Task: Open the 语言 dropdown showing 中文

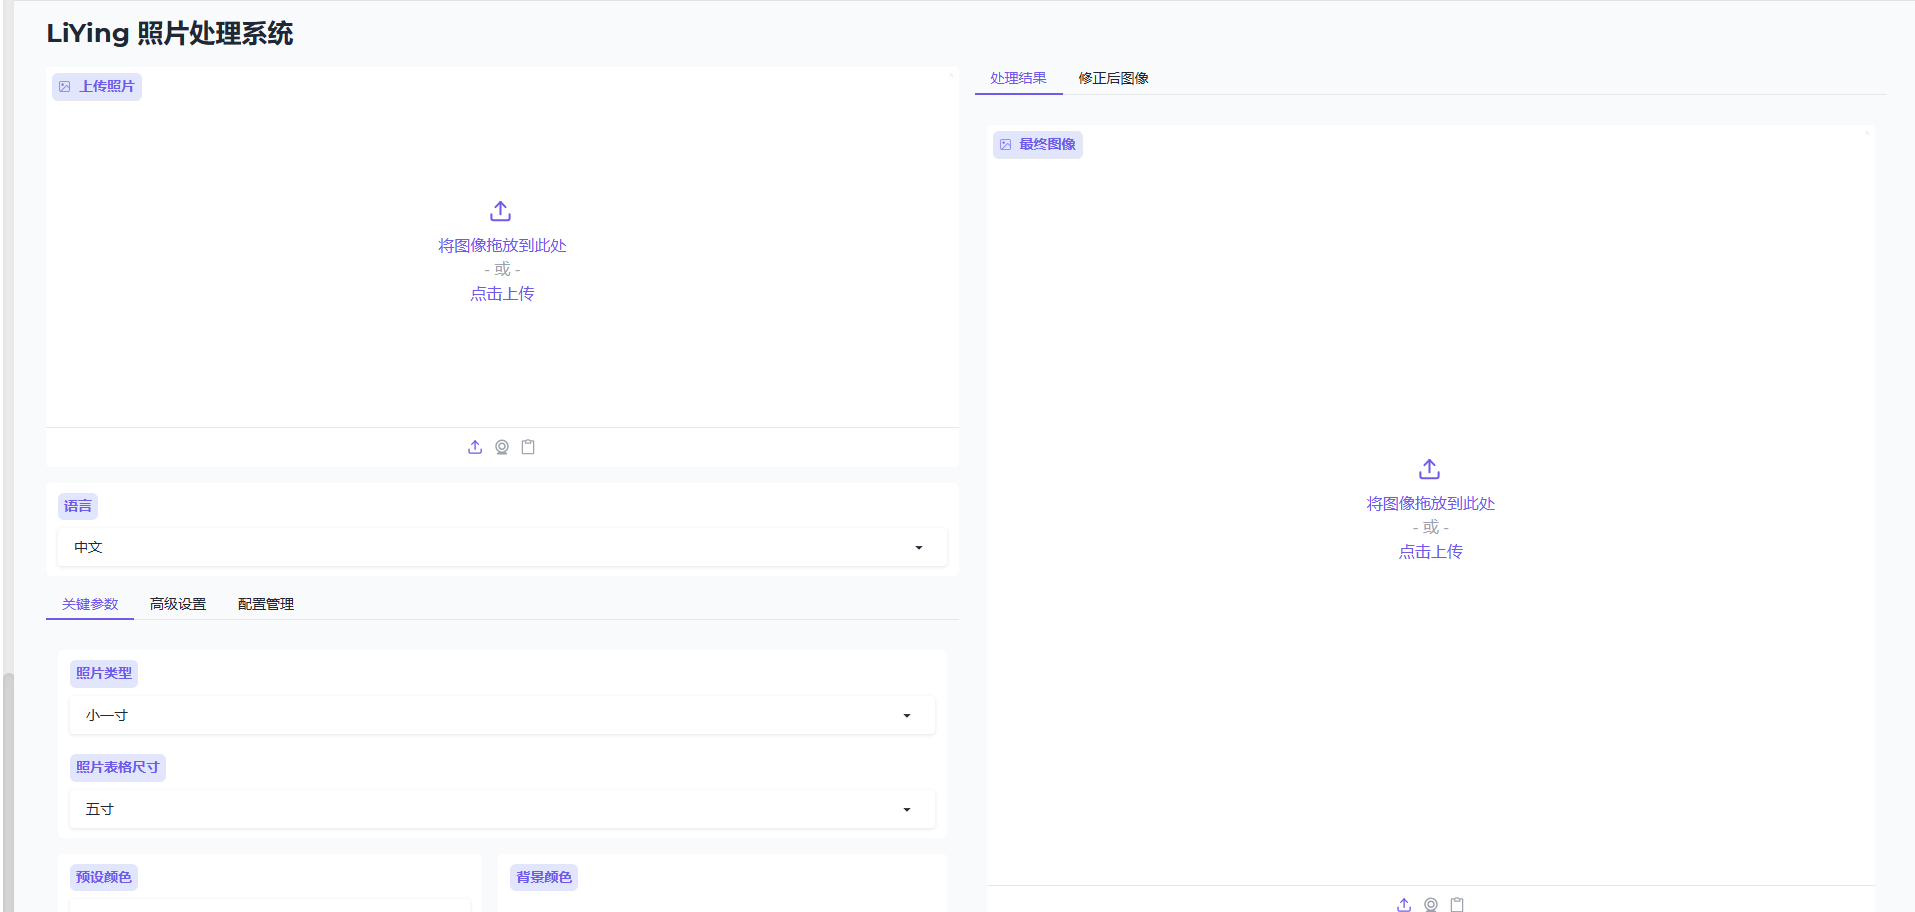Action: click(501, 547)
